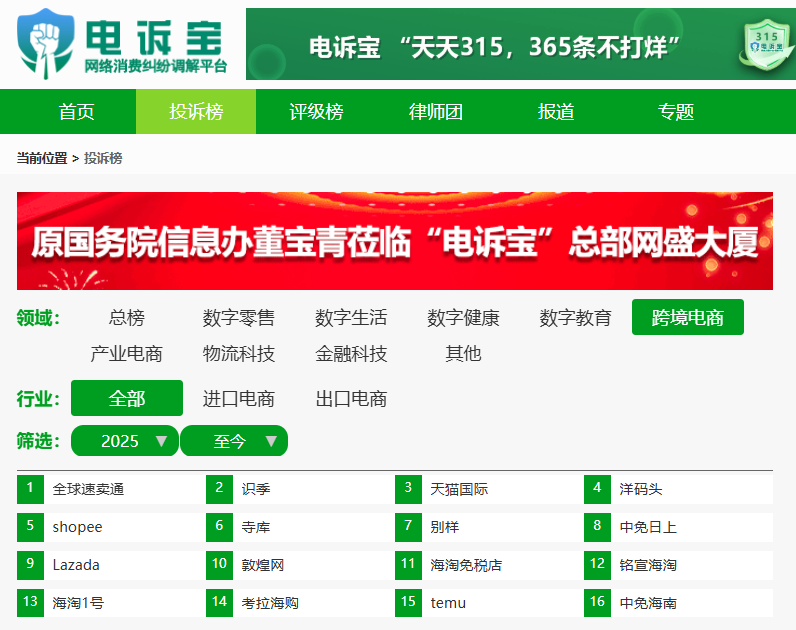Click the 行业 label

[39, 399]
